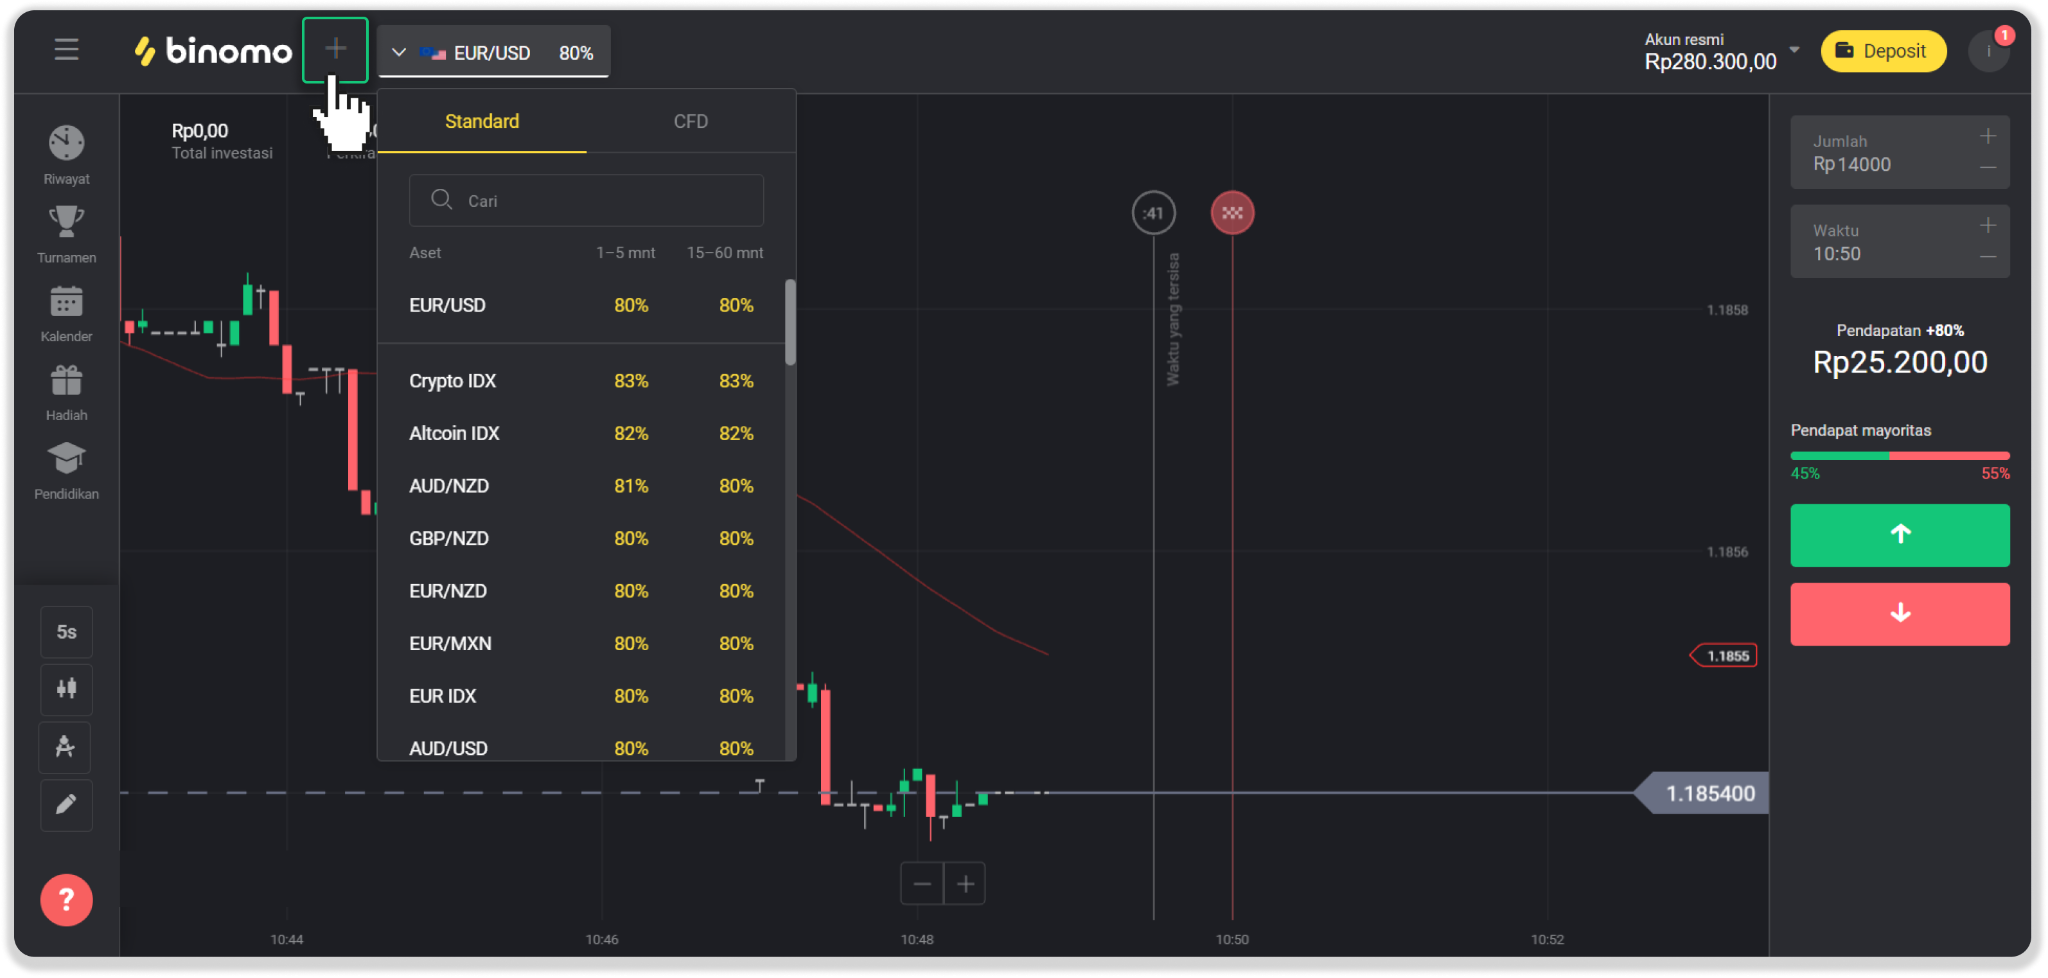Click the red expiration flag marker
This screenshot has width=2048, height=978.
(x=1232, y=213)
